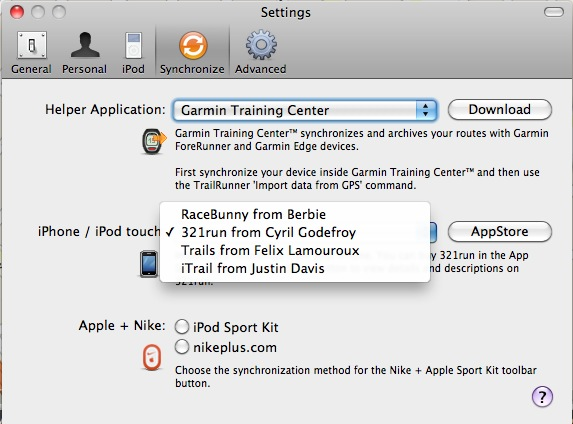This screenshot has width=573, height=424.
Task: Click the Settings window title
Action: 286,12
